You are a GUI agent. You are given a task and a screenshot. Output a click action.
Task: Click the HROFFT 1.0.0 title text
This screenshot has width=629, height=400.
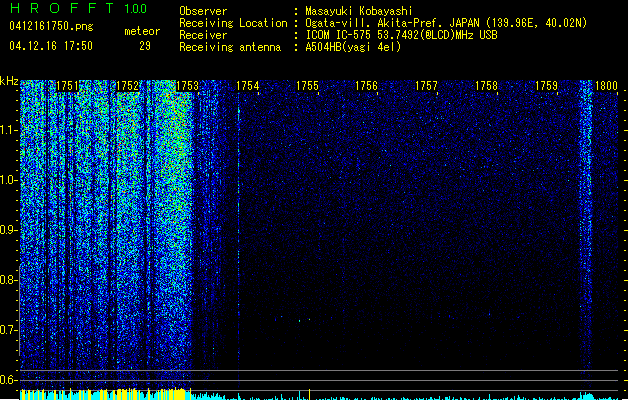coord(78,8)
